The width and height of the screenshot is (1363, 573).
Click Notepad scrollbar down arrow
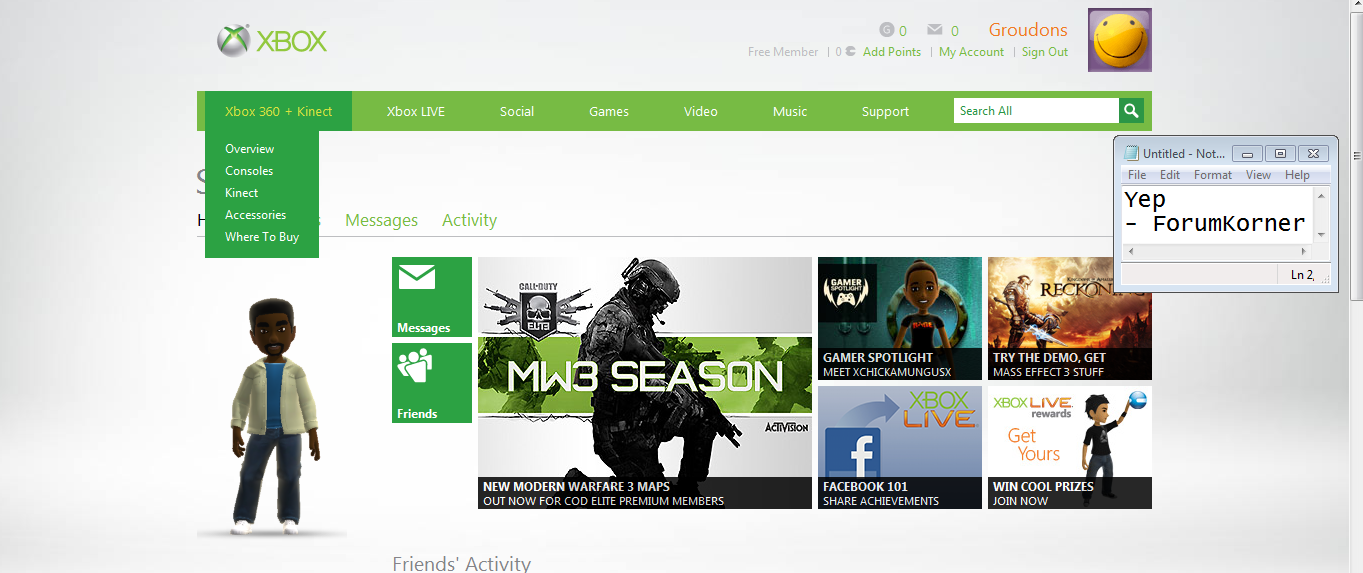(x=1322, y=233)
